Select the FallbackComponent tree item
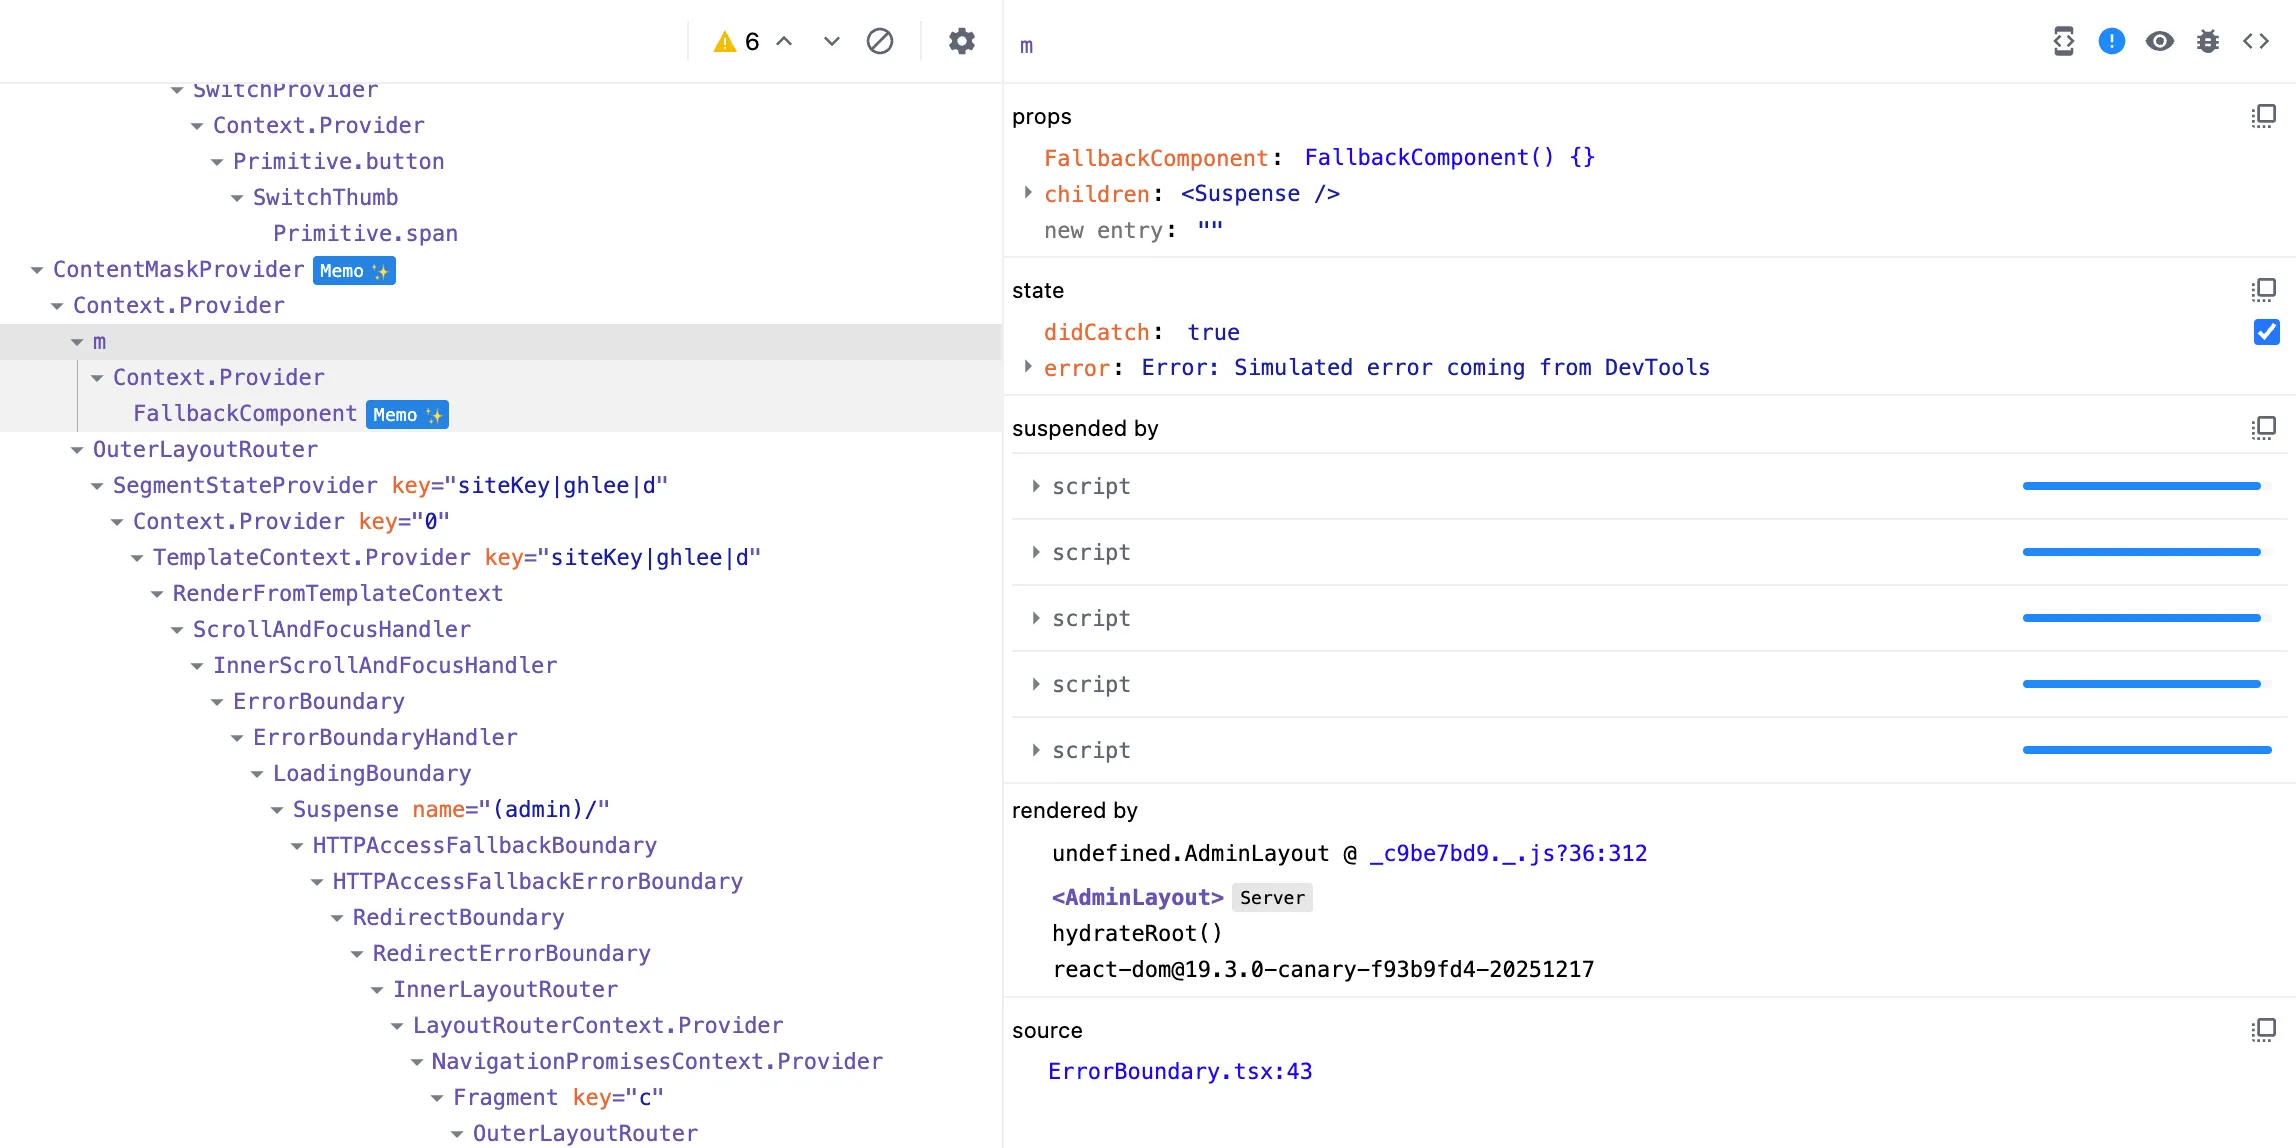The height and width of the screenshot is (1148, 2296). click(245, 414)
